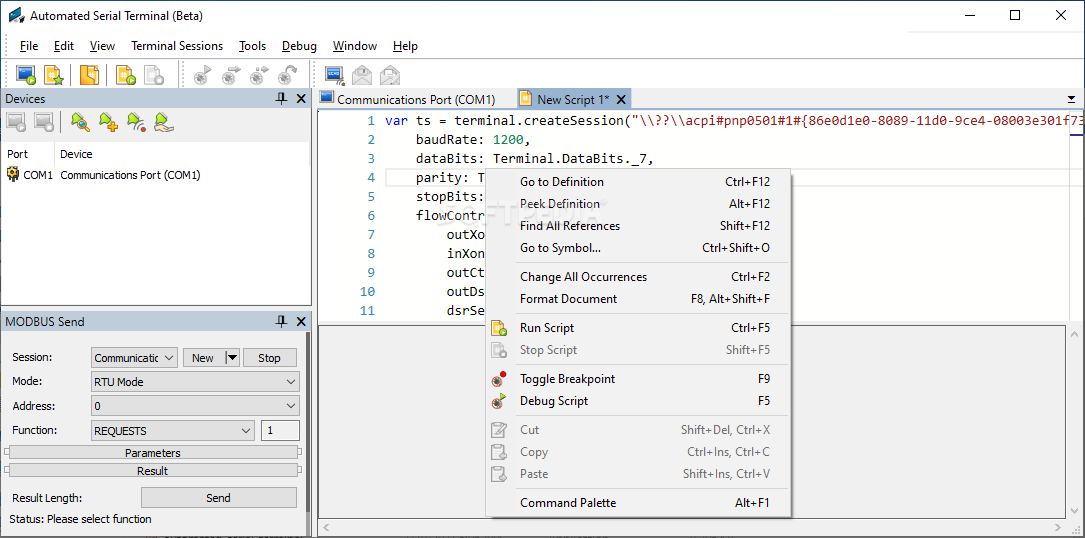Image resolution: width=1085 pixels, height=538 pixels.
Task: Open the Function dropdown showing REQUESTS
Action: click(x=173, y=430)
